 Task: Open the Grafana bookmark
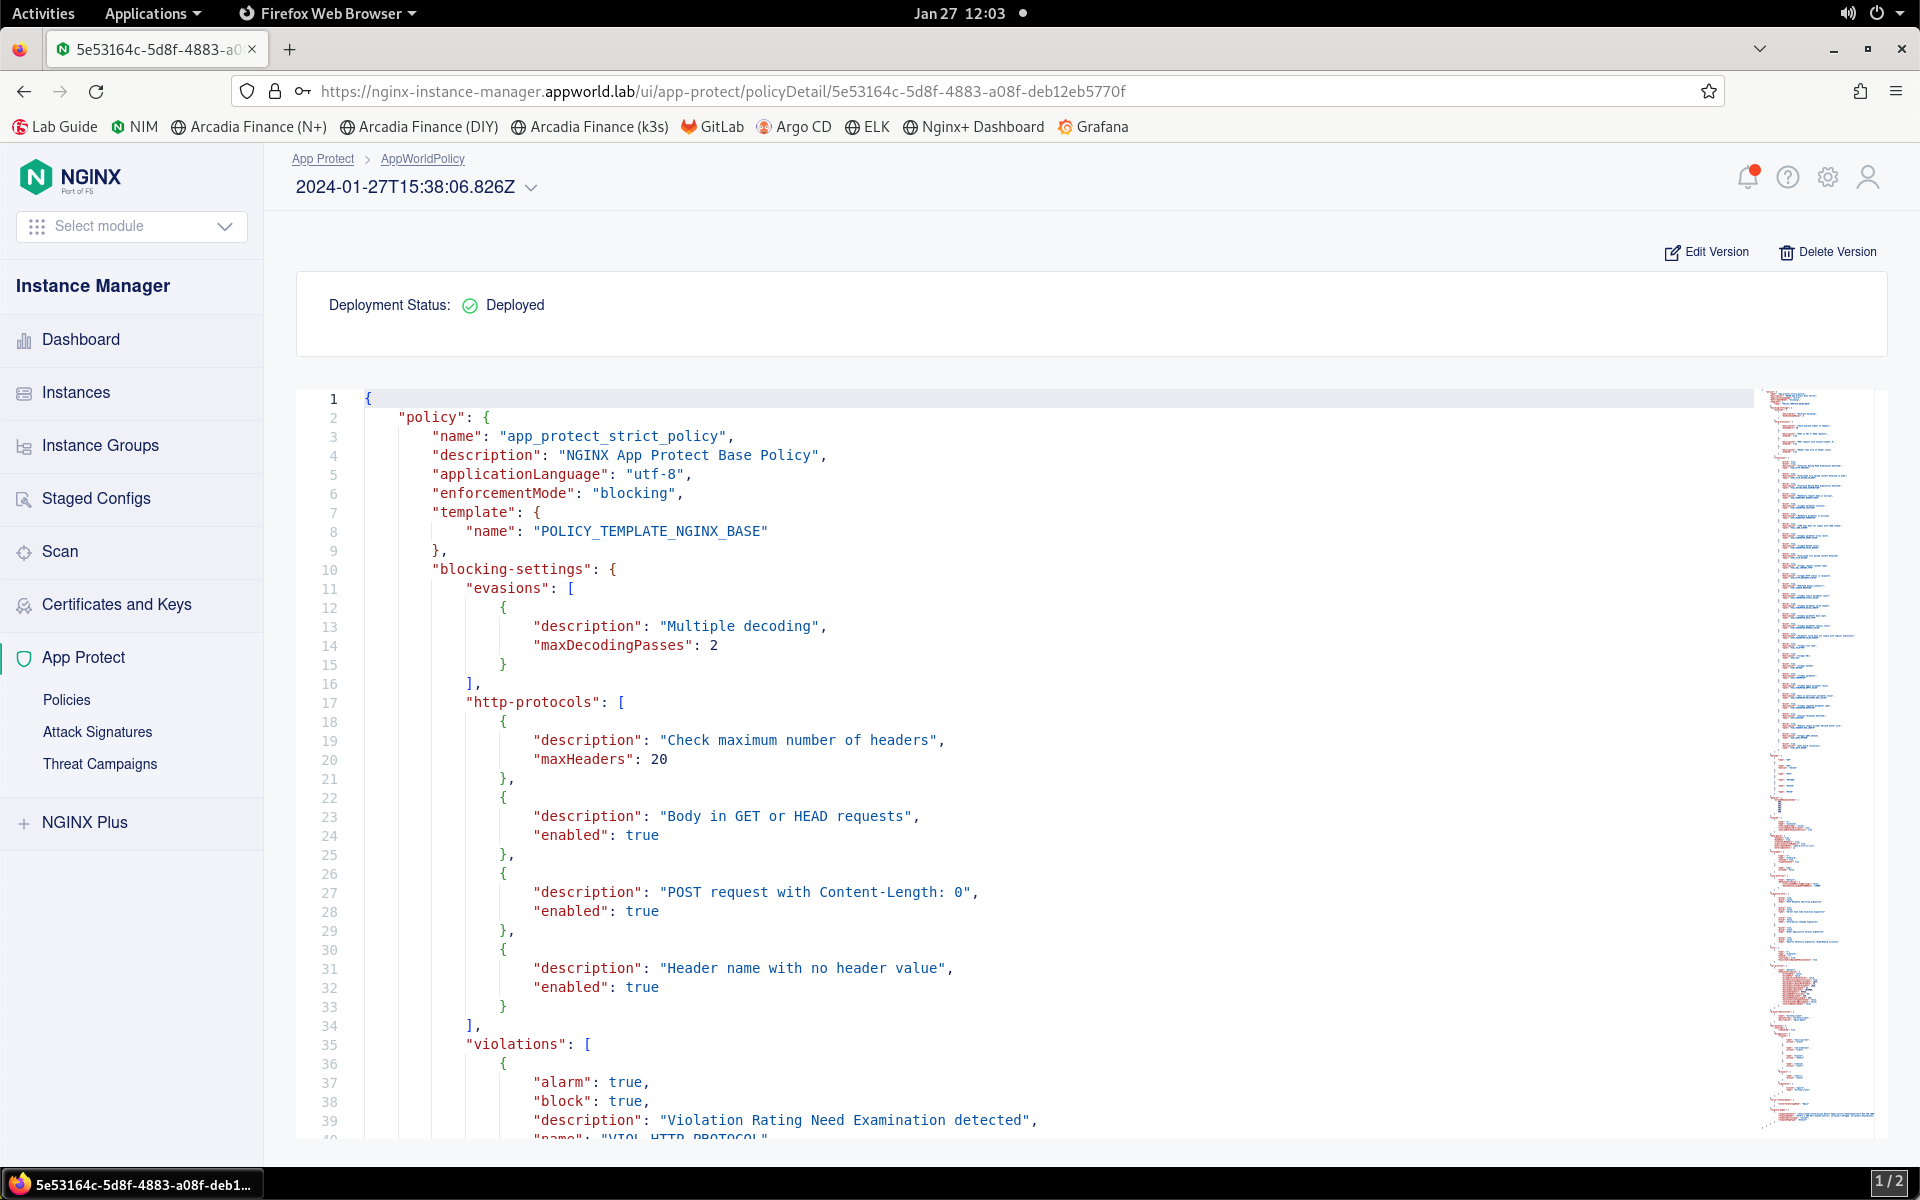coord(1093,127)
